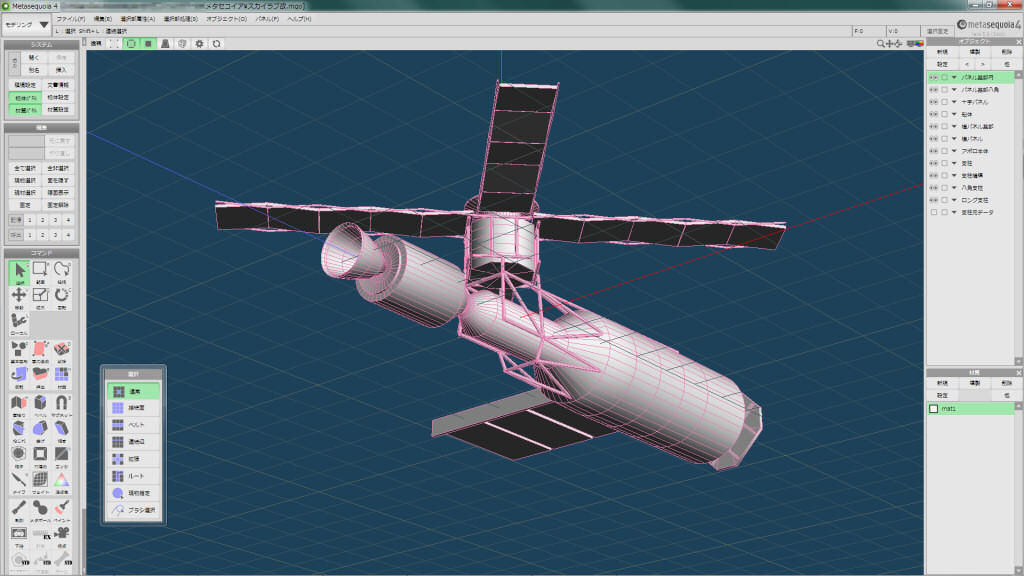
Task: Open the primitive shapes tool
Action: 19,351
